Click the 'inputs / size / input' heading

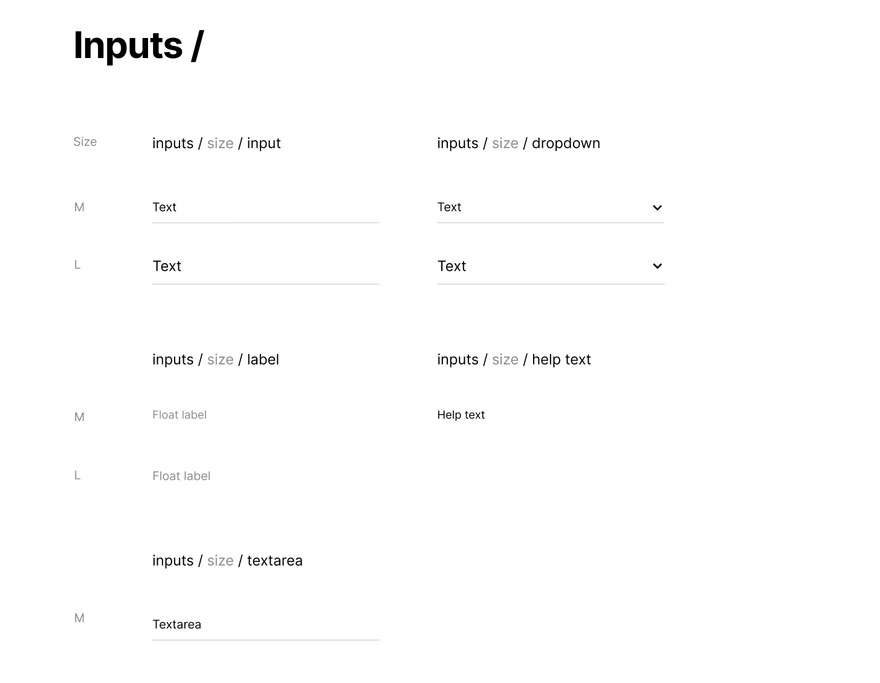216,143
